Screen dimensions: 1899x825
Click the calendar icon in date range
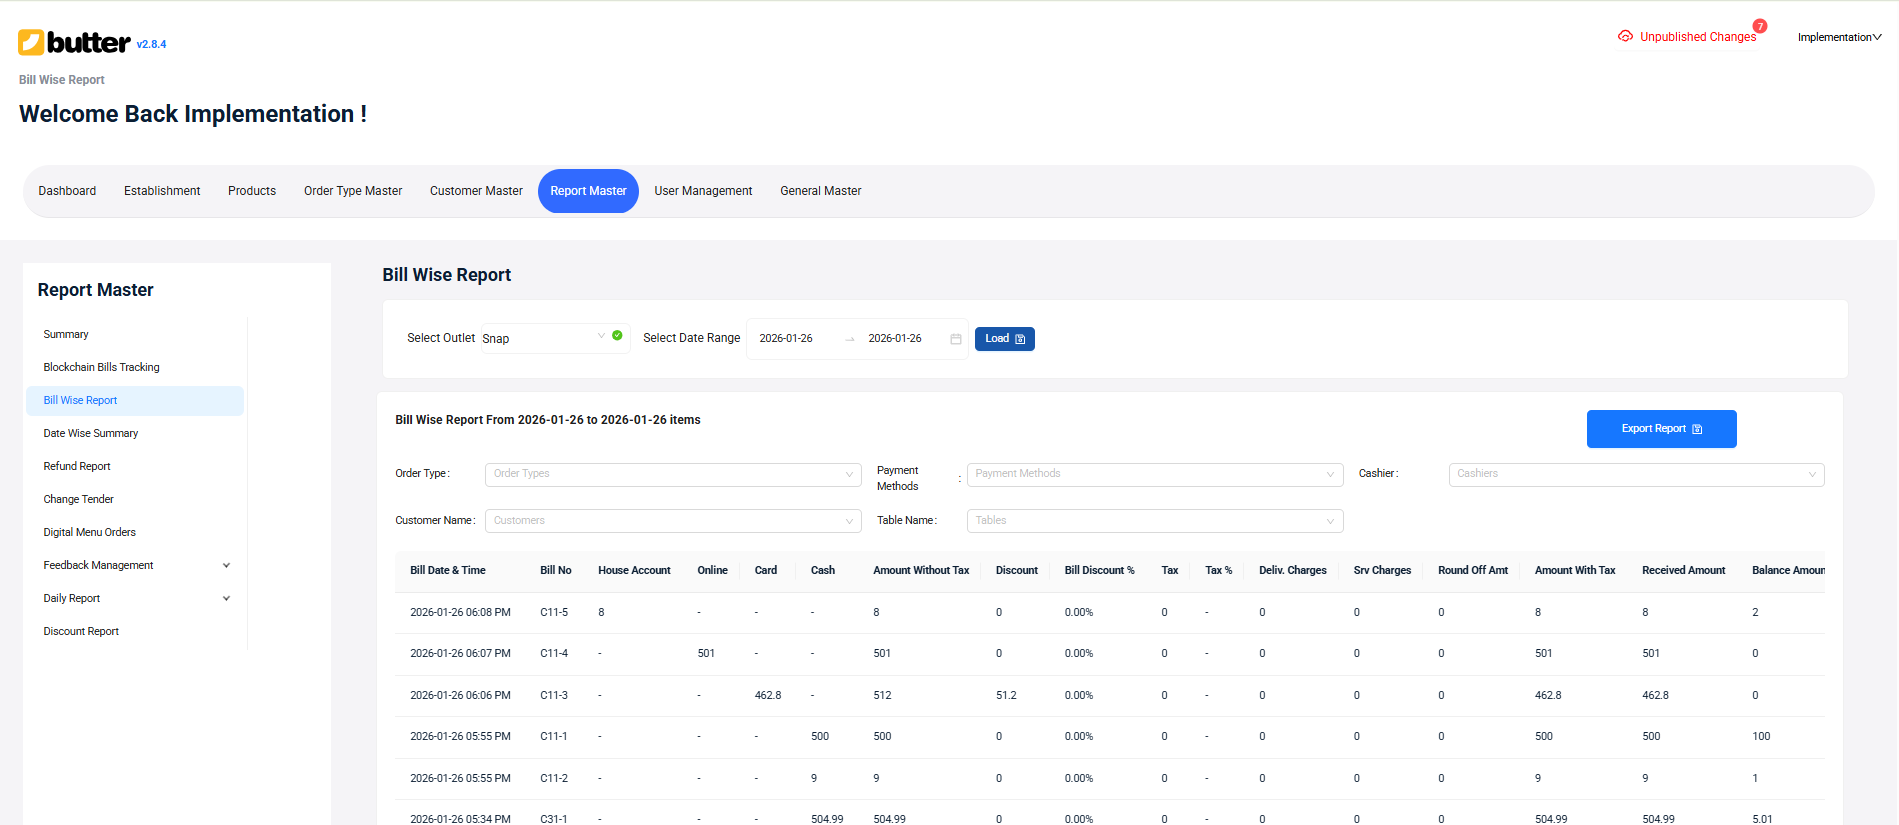[955, 339]
